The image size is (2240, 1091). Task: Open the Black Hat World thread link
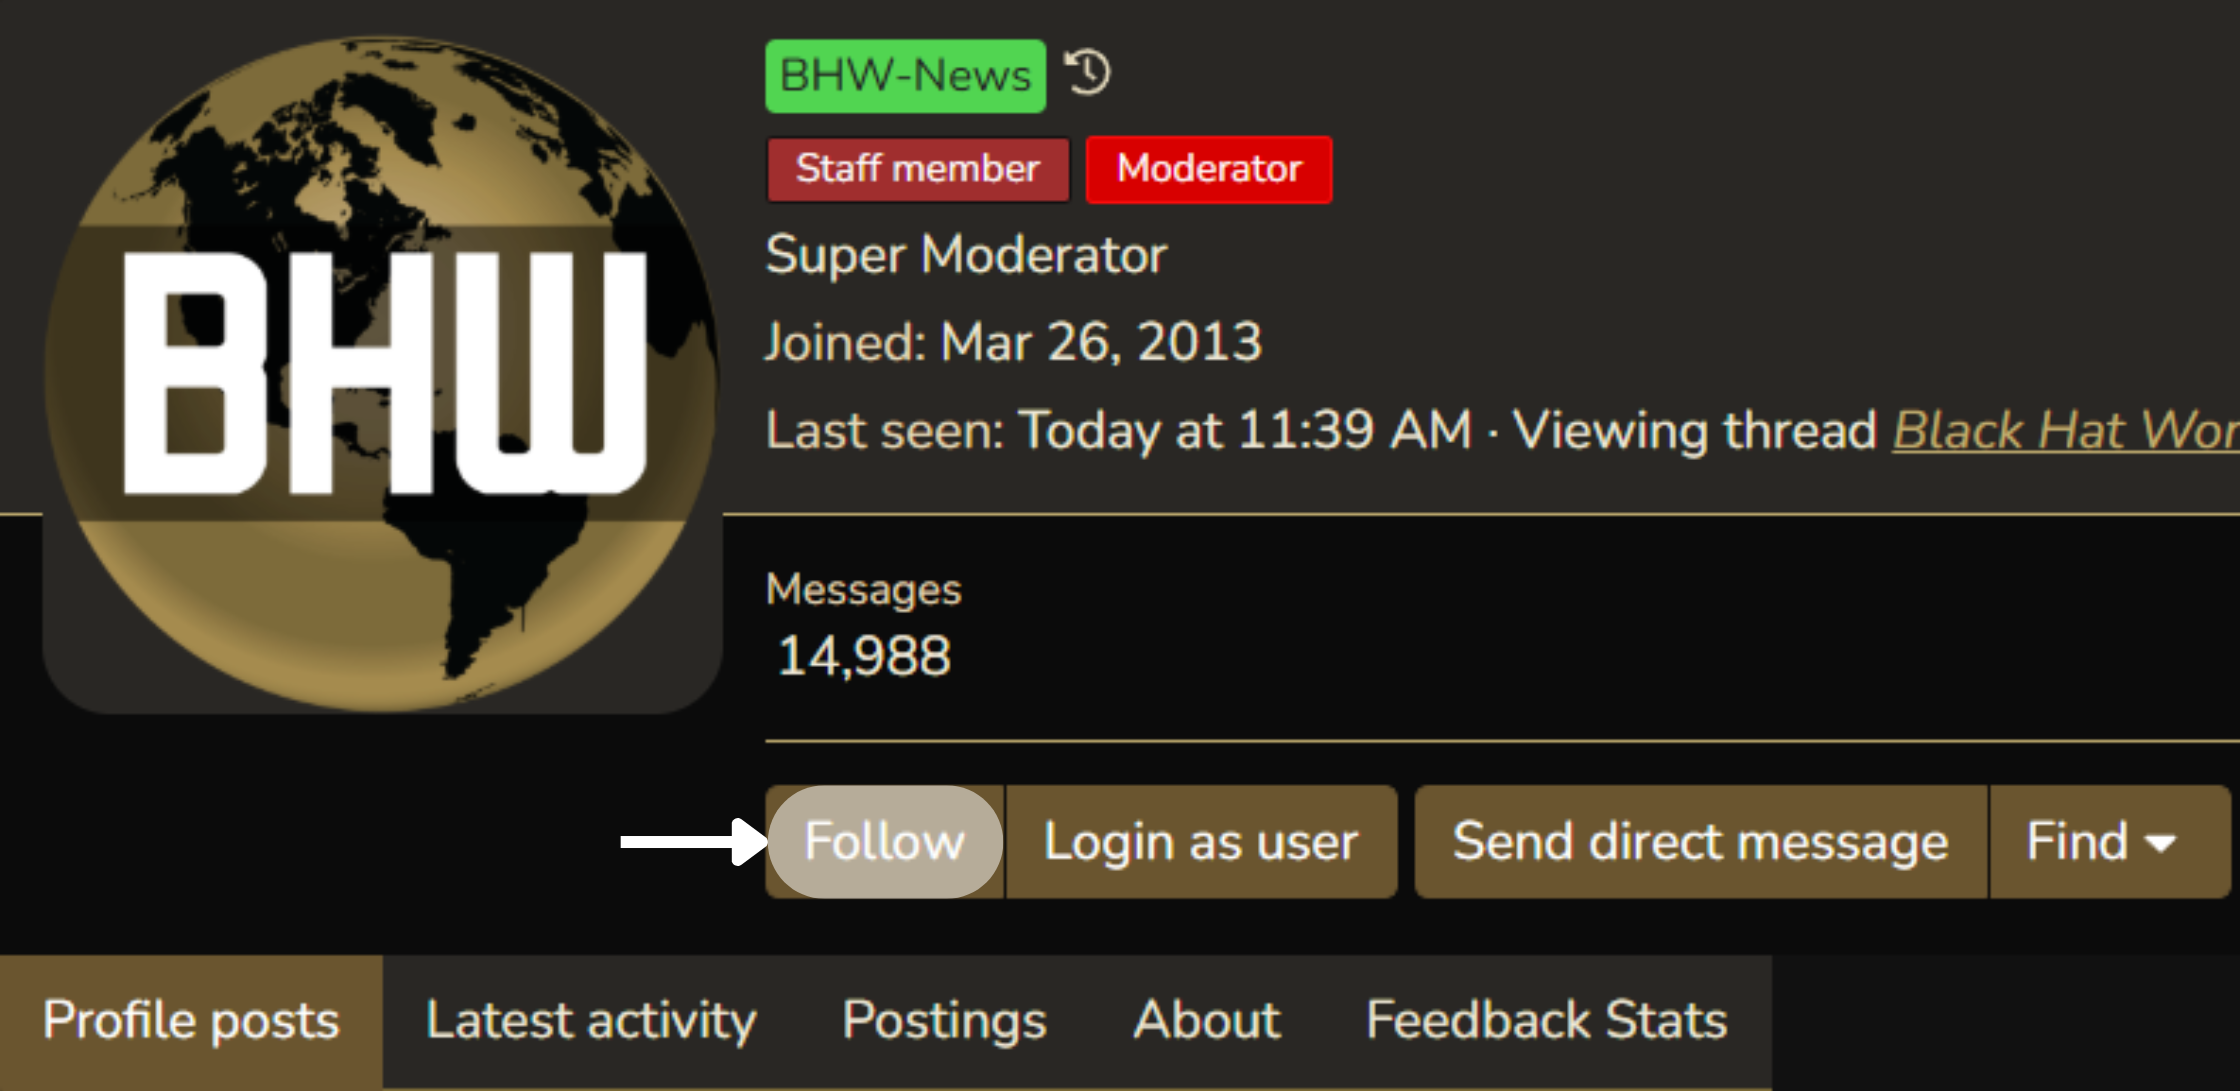tap(2066, 431)
